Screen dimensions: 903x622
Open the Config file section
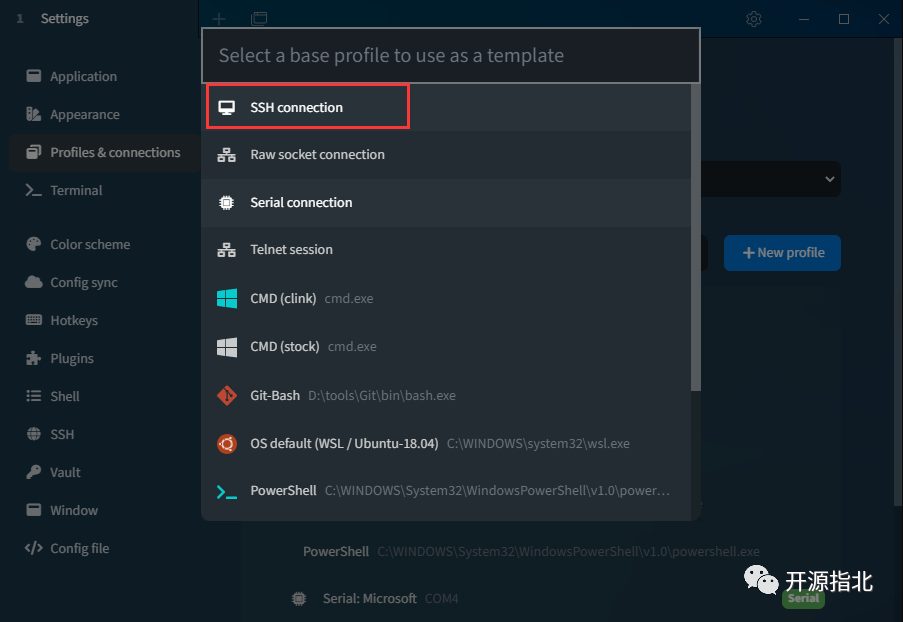(79, 549)
